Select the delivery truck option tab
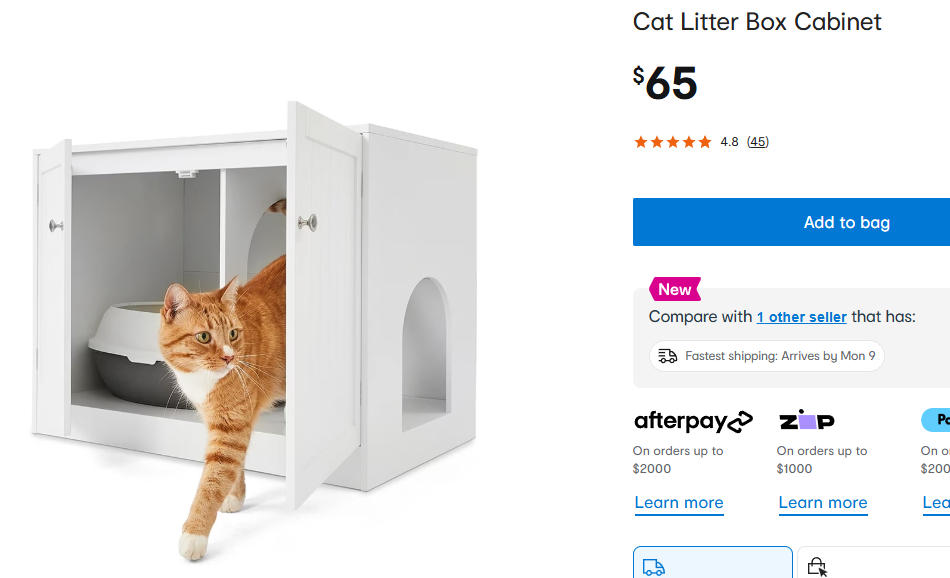Screen dimensions: 950x578 click(712, 563)
